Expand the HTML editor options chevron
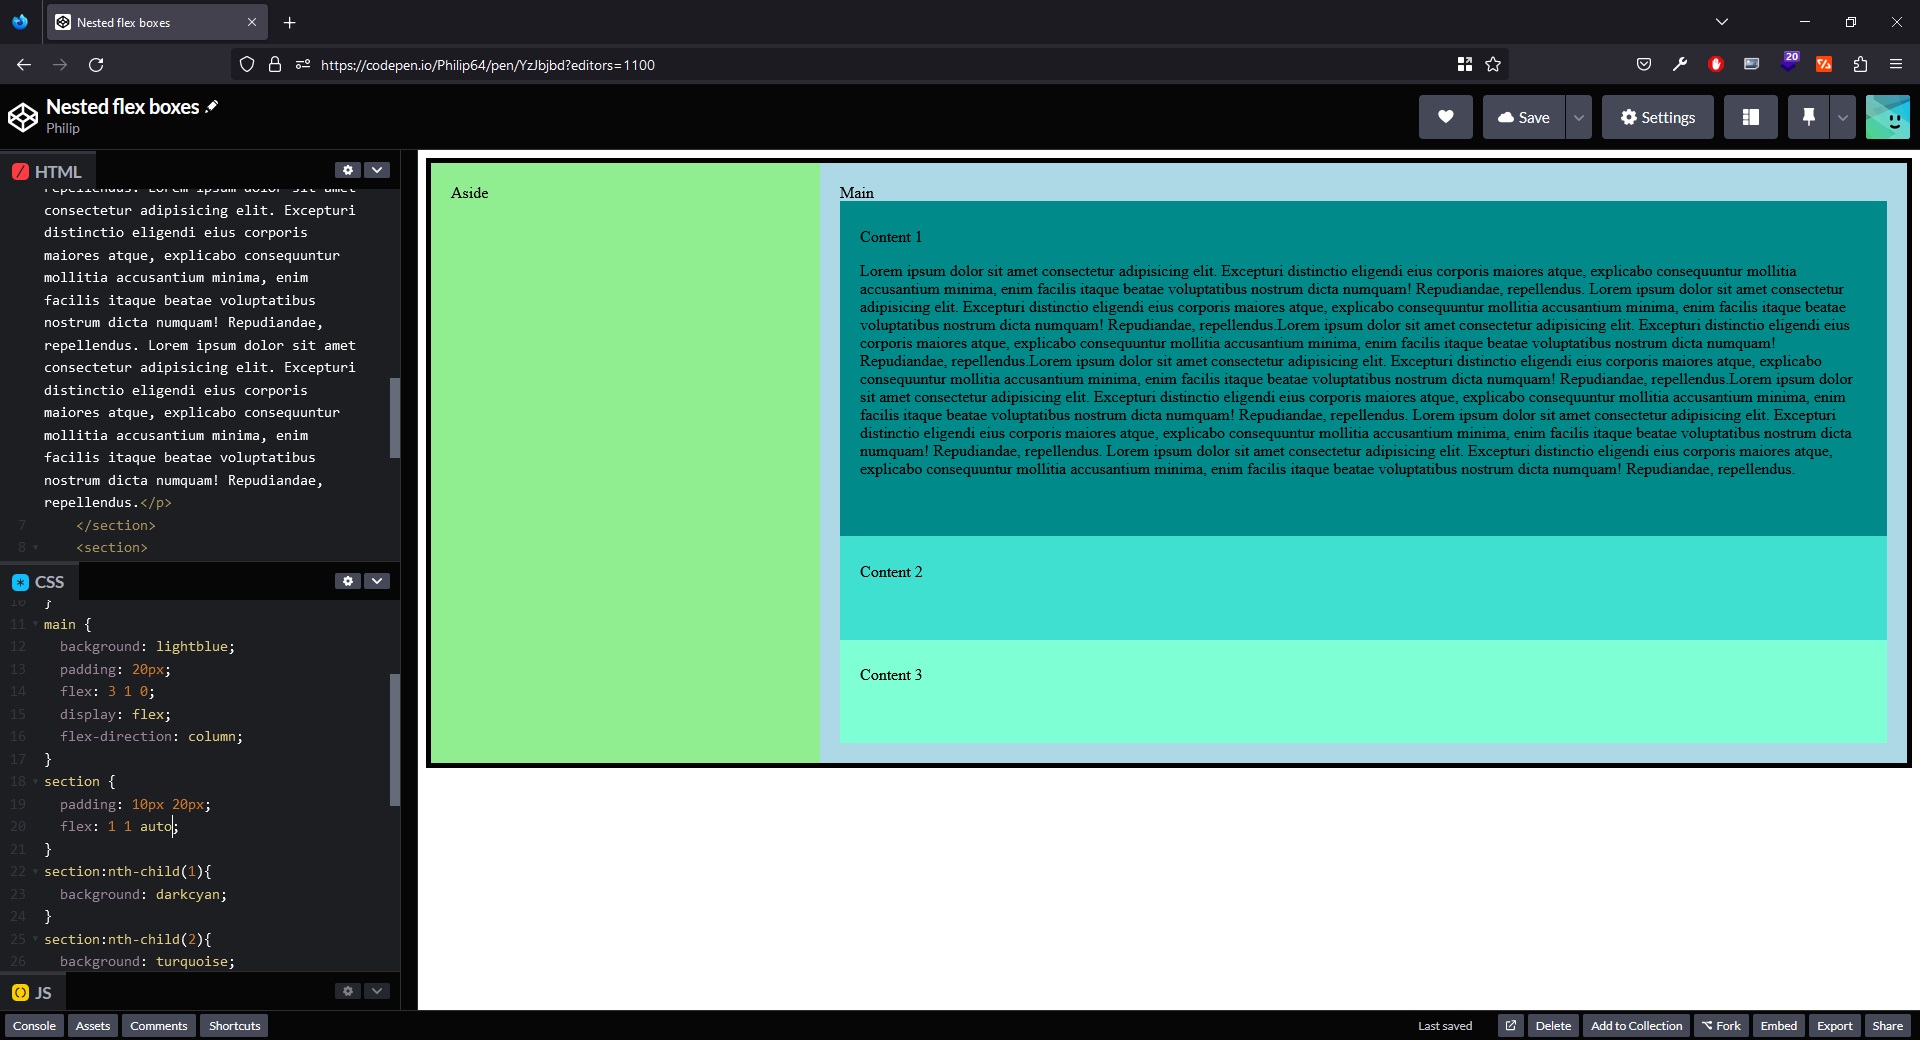 click(x=377, y=170)
